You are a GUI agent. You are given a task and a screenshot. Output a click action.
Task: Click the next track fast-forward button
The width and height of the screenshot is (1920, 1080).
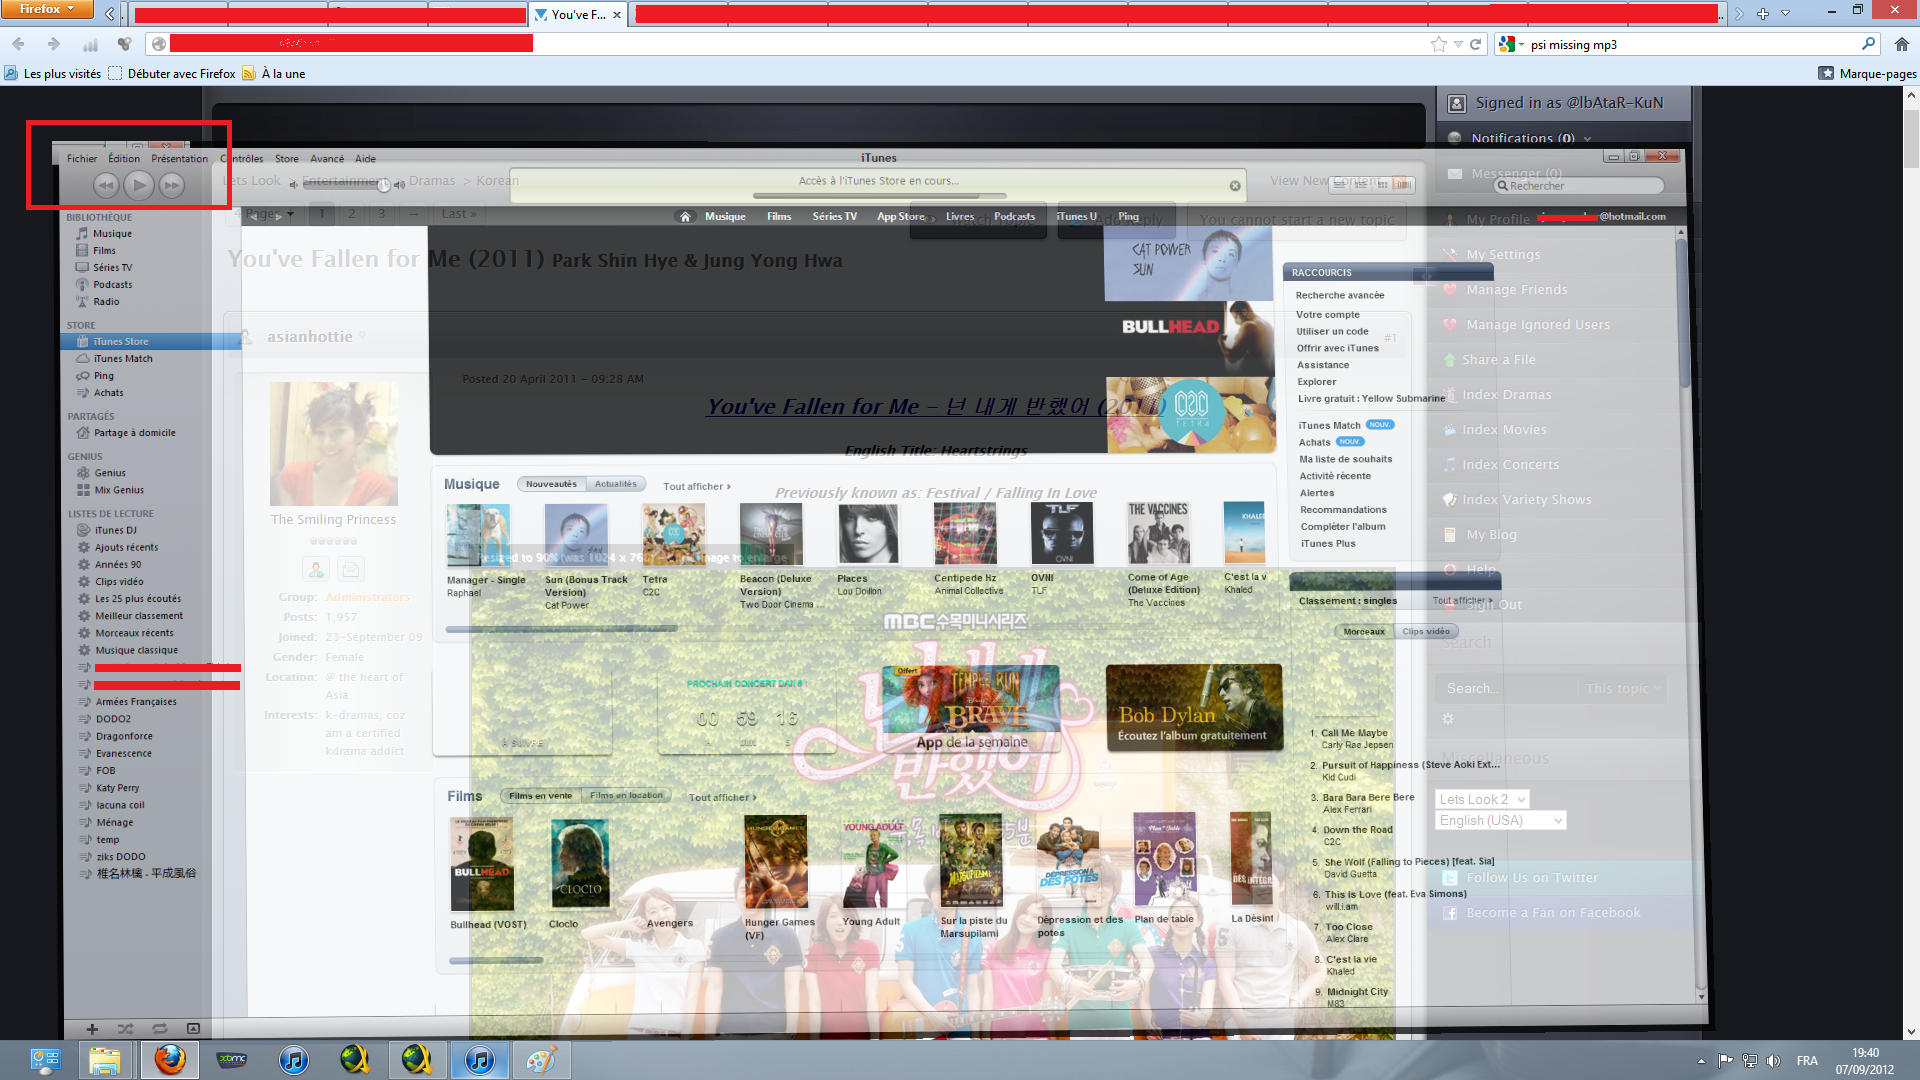[172, 185]
